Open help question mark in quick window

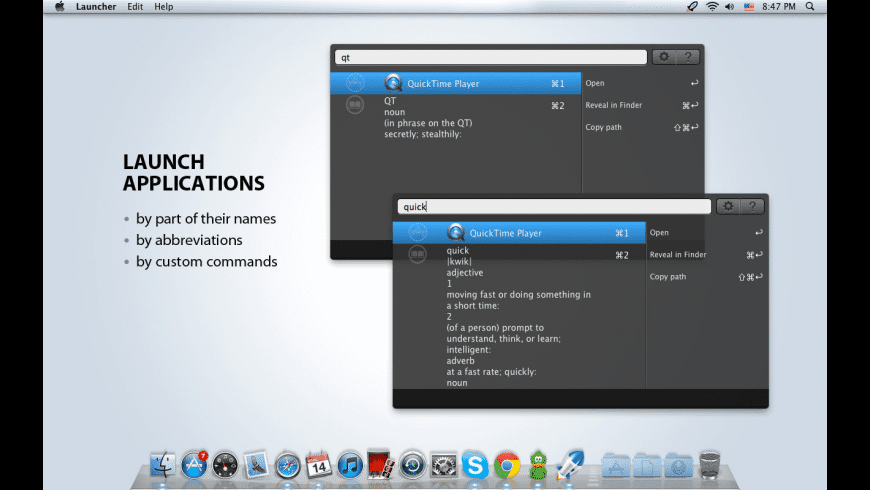[752, 206]
